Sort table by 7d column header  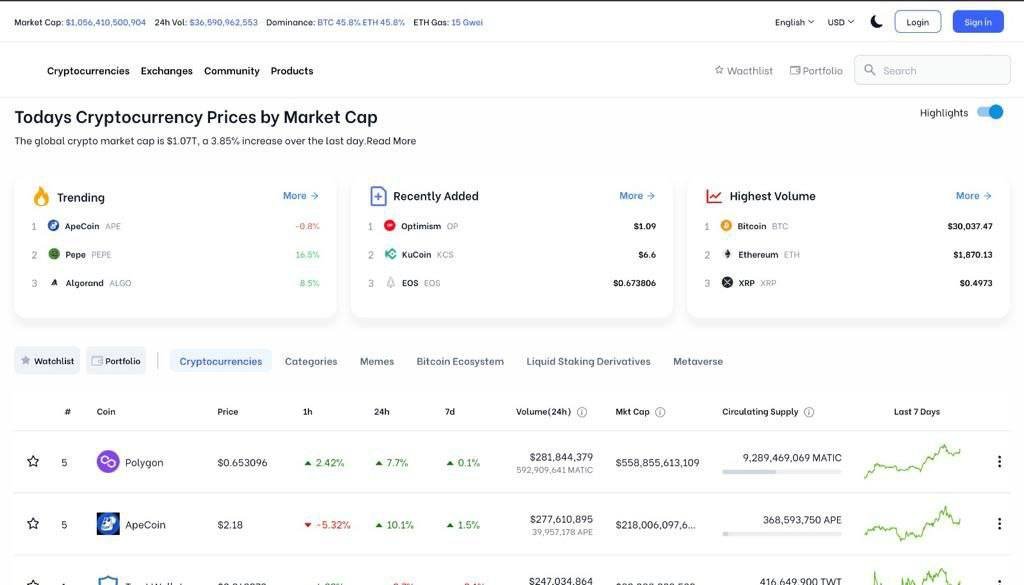tap(450, 411)
